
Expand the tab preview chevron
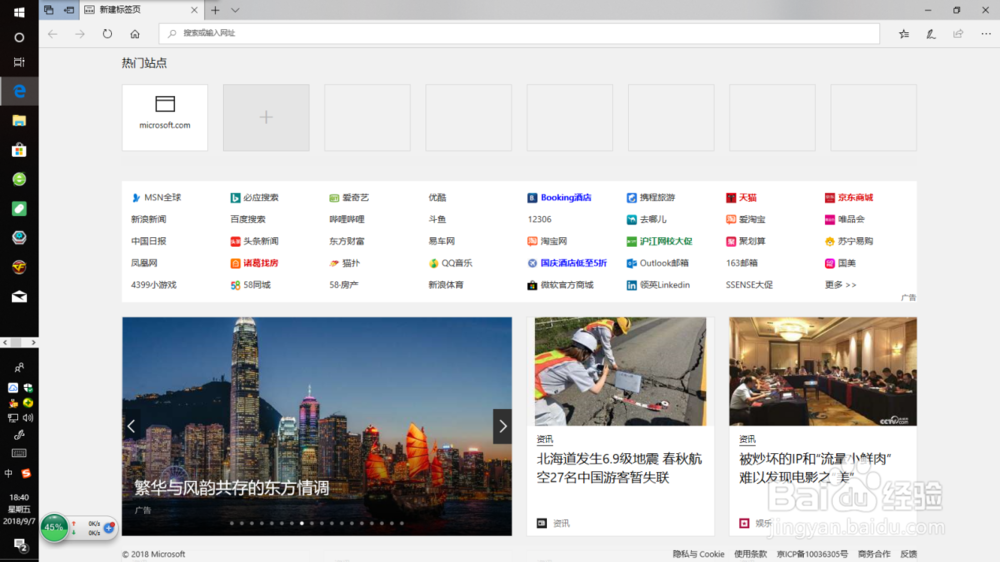(235, 10)
